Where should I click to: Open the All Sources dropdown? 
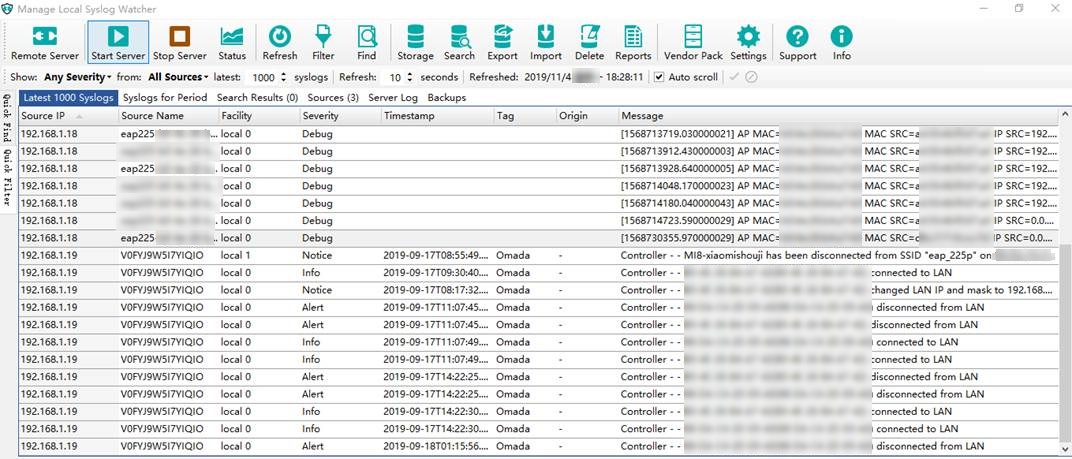[x=178, y=77]
